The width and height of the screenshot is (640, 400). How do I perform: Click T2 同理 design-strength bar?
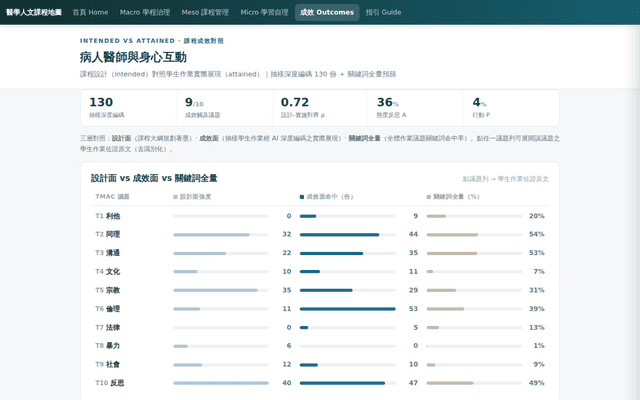(211, 235)
